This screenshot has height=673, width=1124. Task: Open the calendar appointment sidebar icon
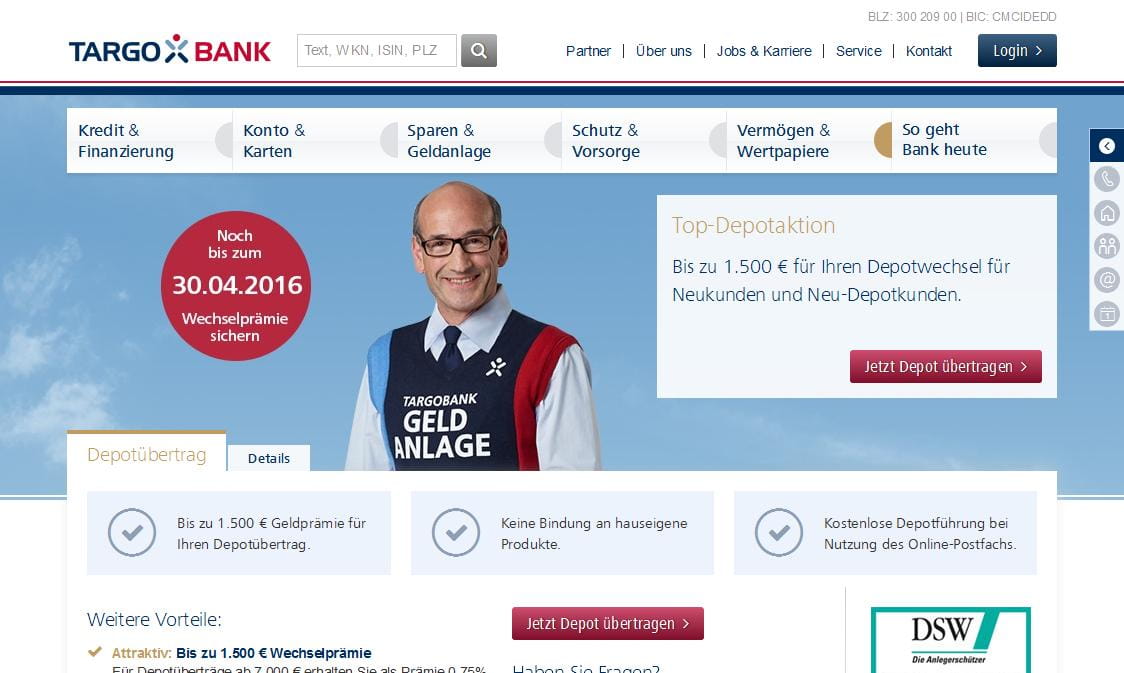(1107, 313)
